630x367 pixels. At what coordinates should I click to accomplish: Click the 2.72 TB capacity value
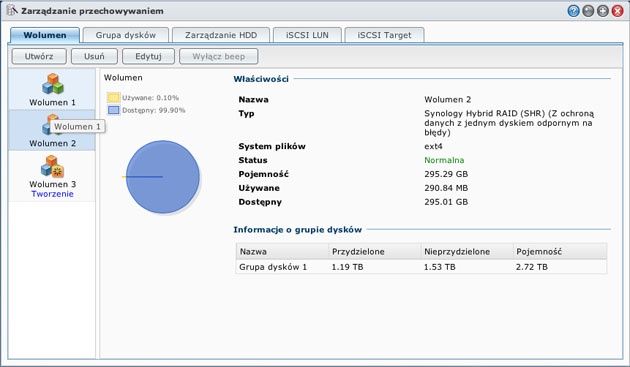532,267
